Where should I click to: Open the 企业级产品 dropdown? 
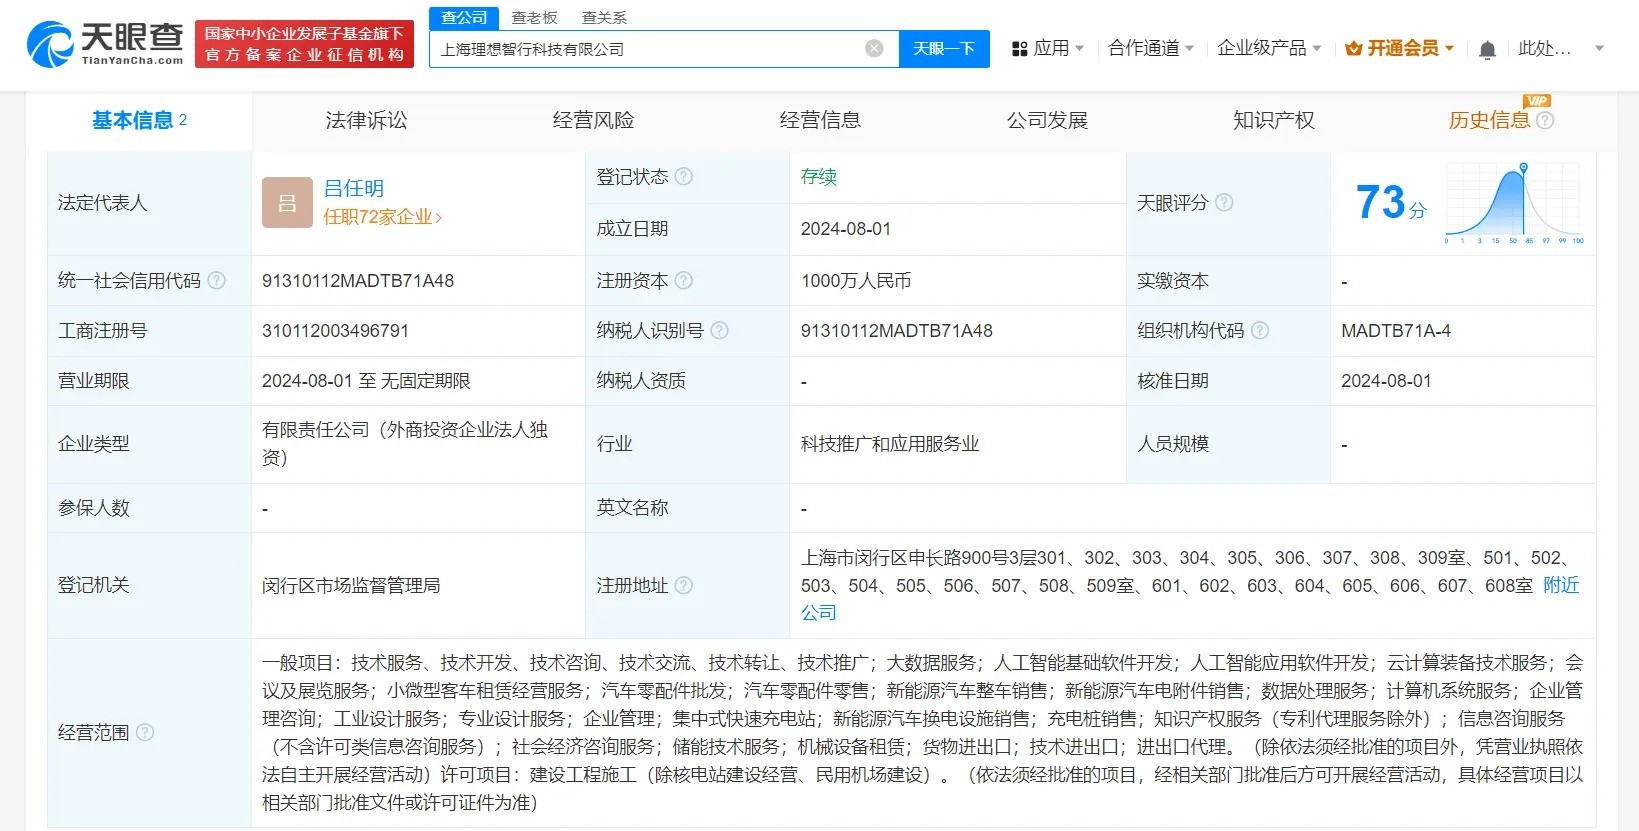pos(1268,48)
